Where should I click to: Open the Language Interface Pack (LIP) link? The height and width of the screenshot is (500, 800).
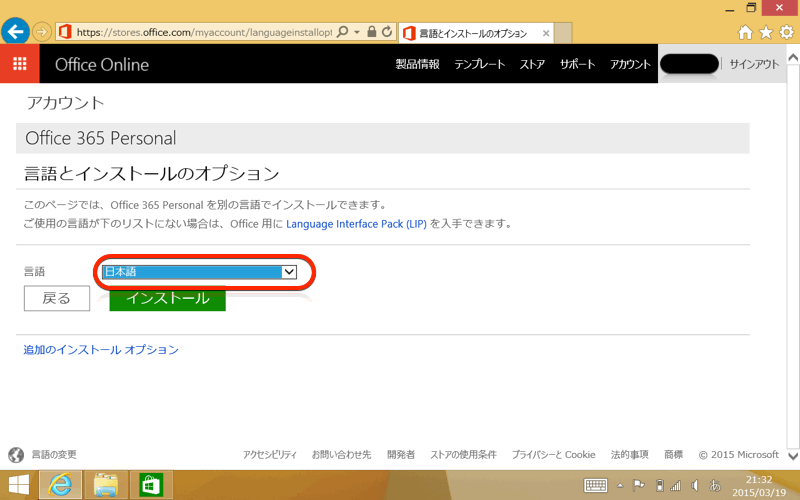[356, 224]
